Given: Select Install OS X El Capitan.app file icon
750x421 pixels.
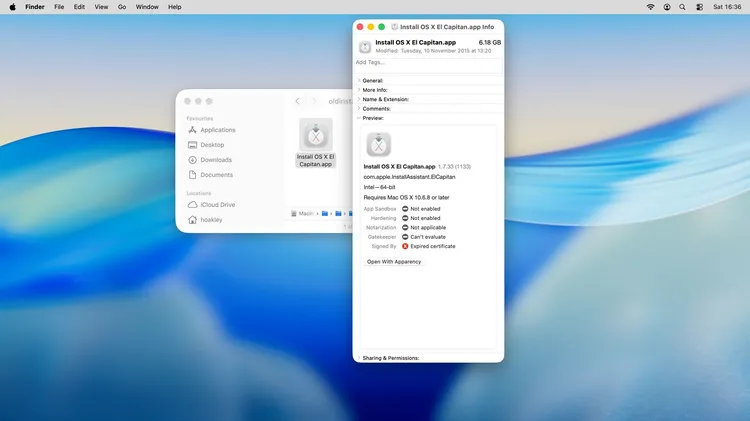Looking at the screenshot, I should point(316,135).
